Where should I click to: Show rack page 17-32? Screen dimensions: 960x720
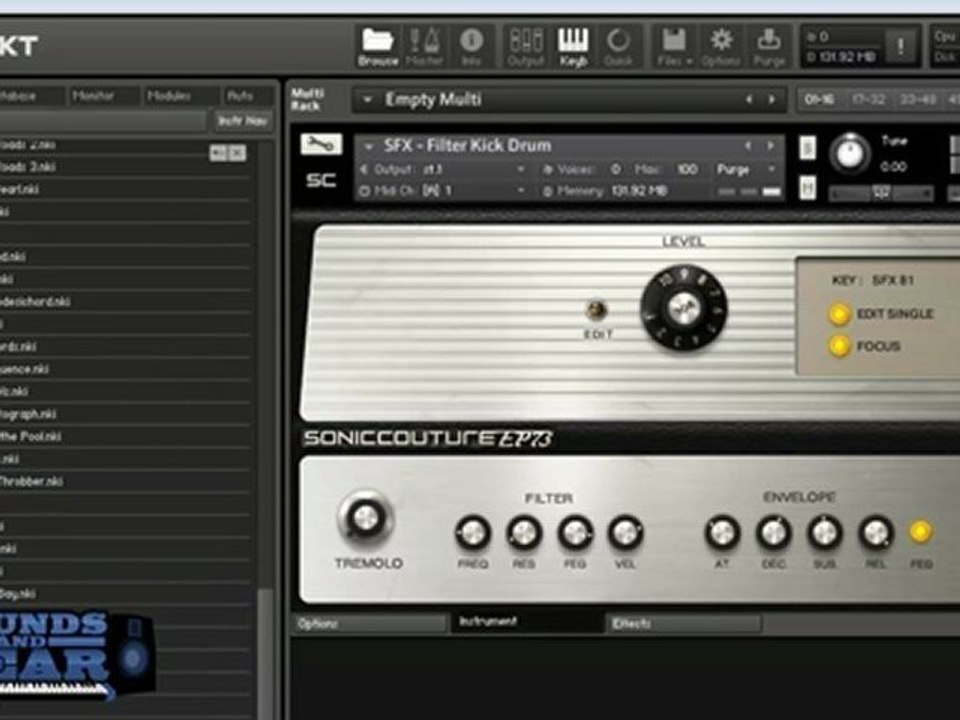868,99
